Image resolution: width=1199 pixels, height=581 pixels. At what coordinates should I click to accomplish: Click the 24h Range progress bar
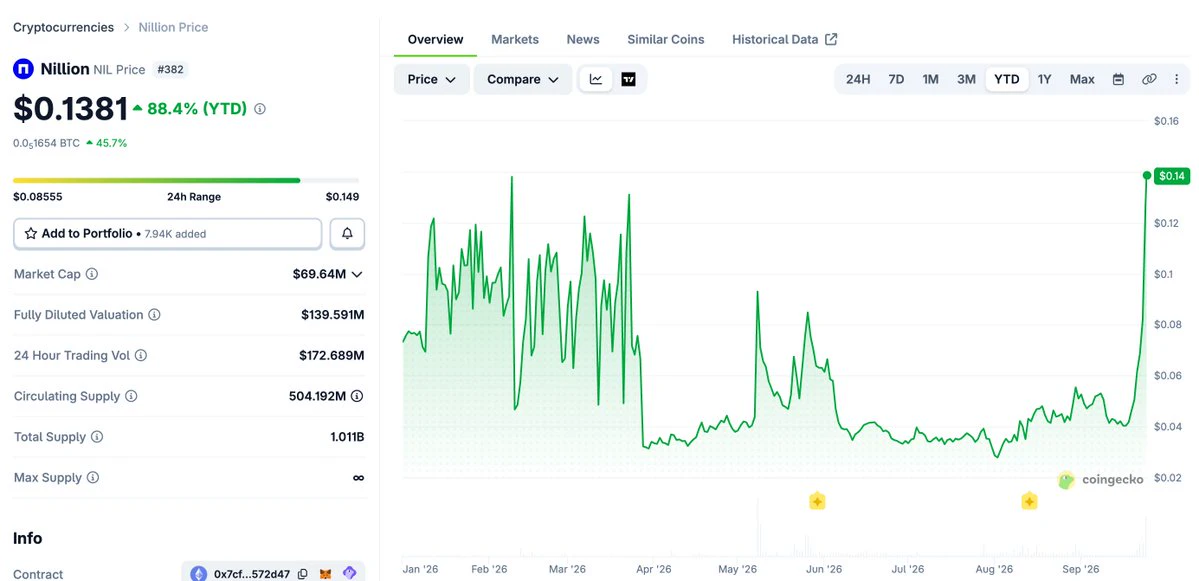pyautogui.click(x=186, y=180)
